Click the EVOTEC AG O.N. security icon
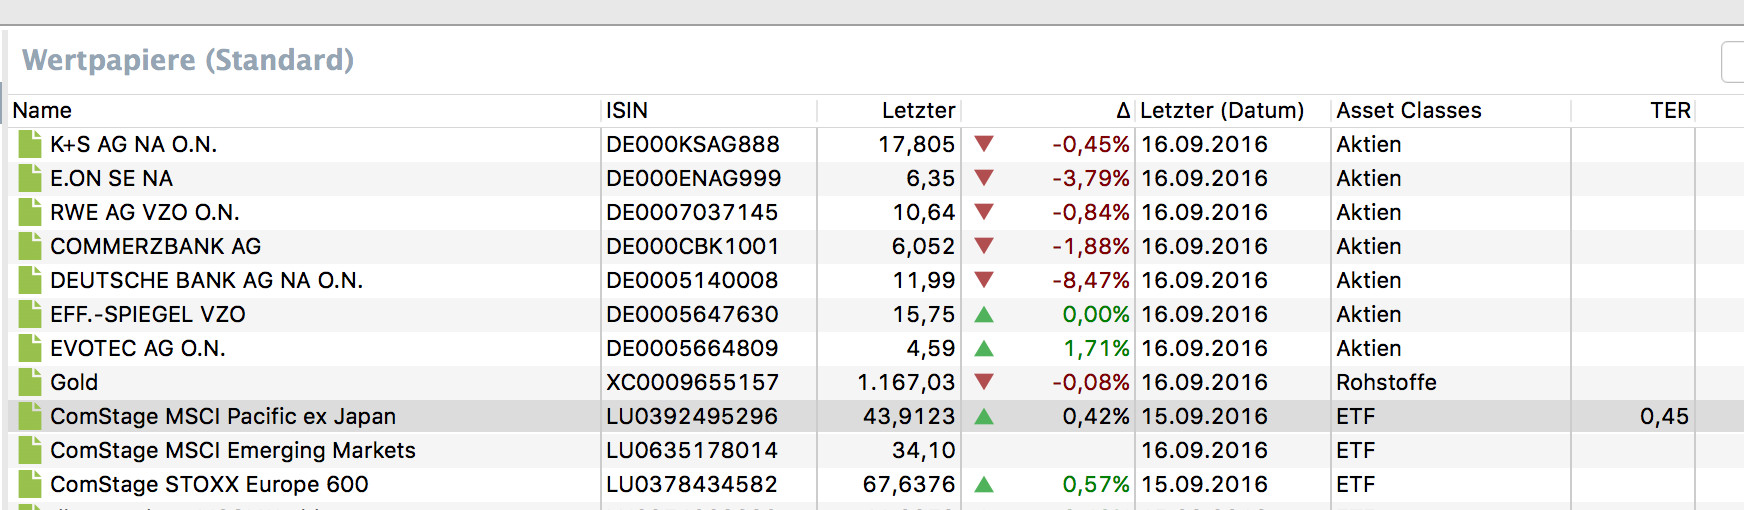1744x510 pixels. click(30, 348)
